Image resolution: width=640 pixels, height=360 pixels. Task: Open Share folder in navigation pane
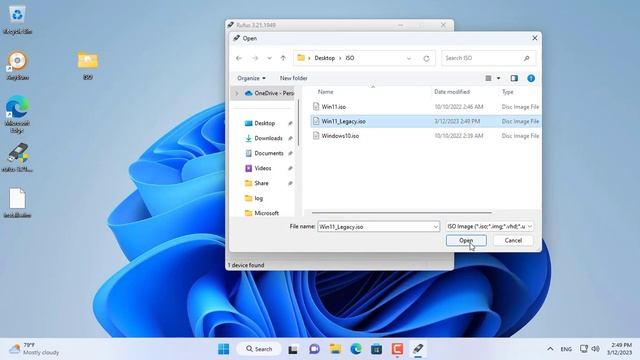(x=261, y=183)
